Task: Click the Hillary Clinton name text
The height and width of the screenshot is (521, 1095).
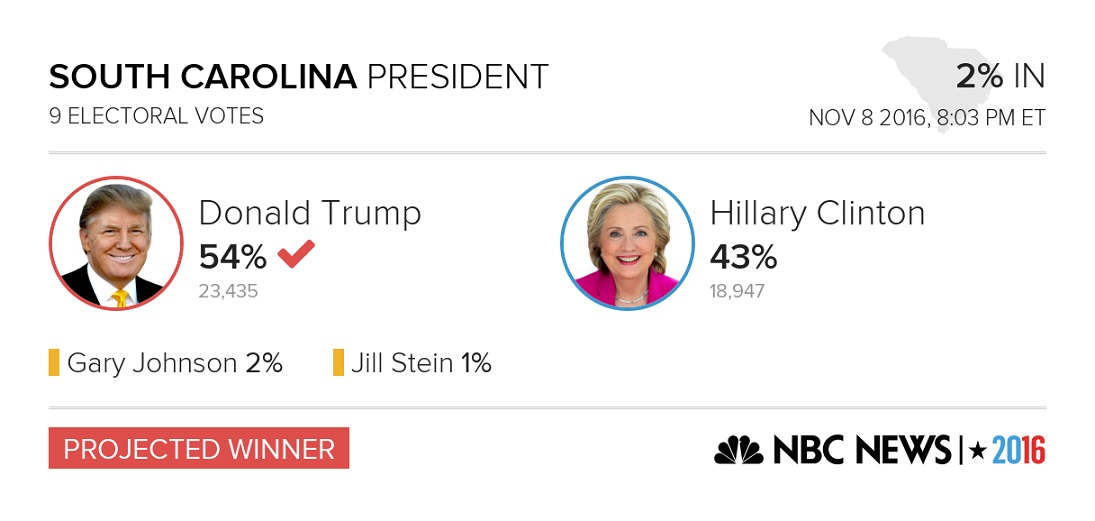Action: 817,213
